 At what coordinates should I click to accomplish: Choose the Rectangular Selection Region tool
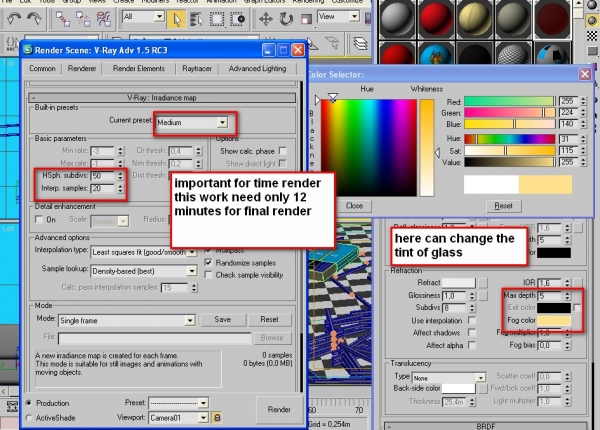pos(217,19)
